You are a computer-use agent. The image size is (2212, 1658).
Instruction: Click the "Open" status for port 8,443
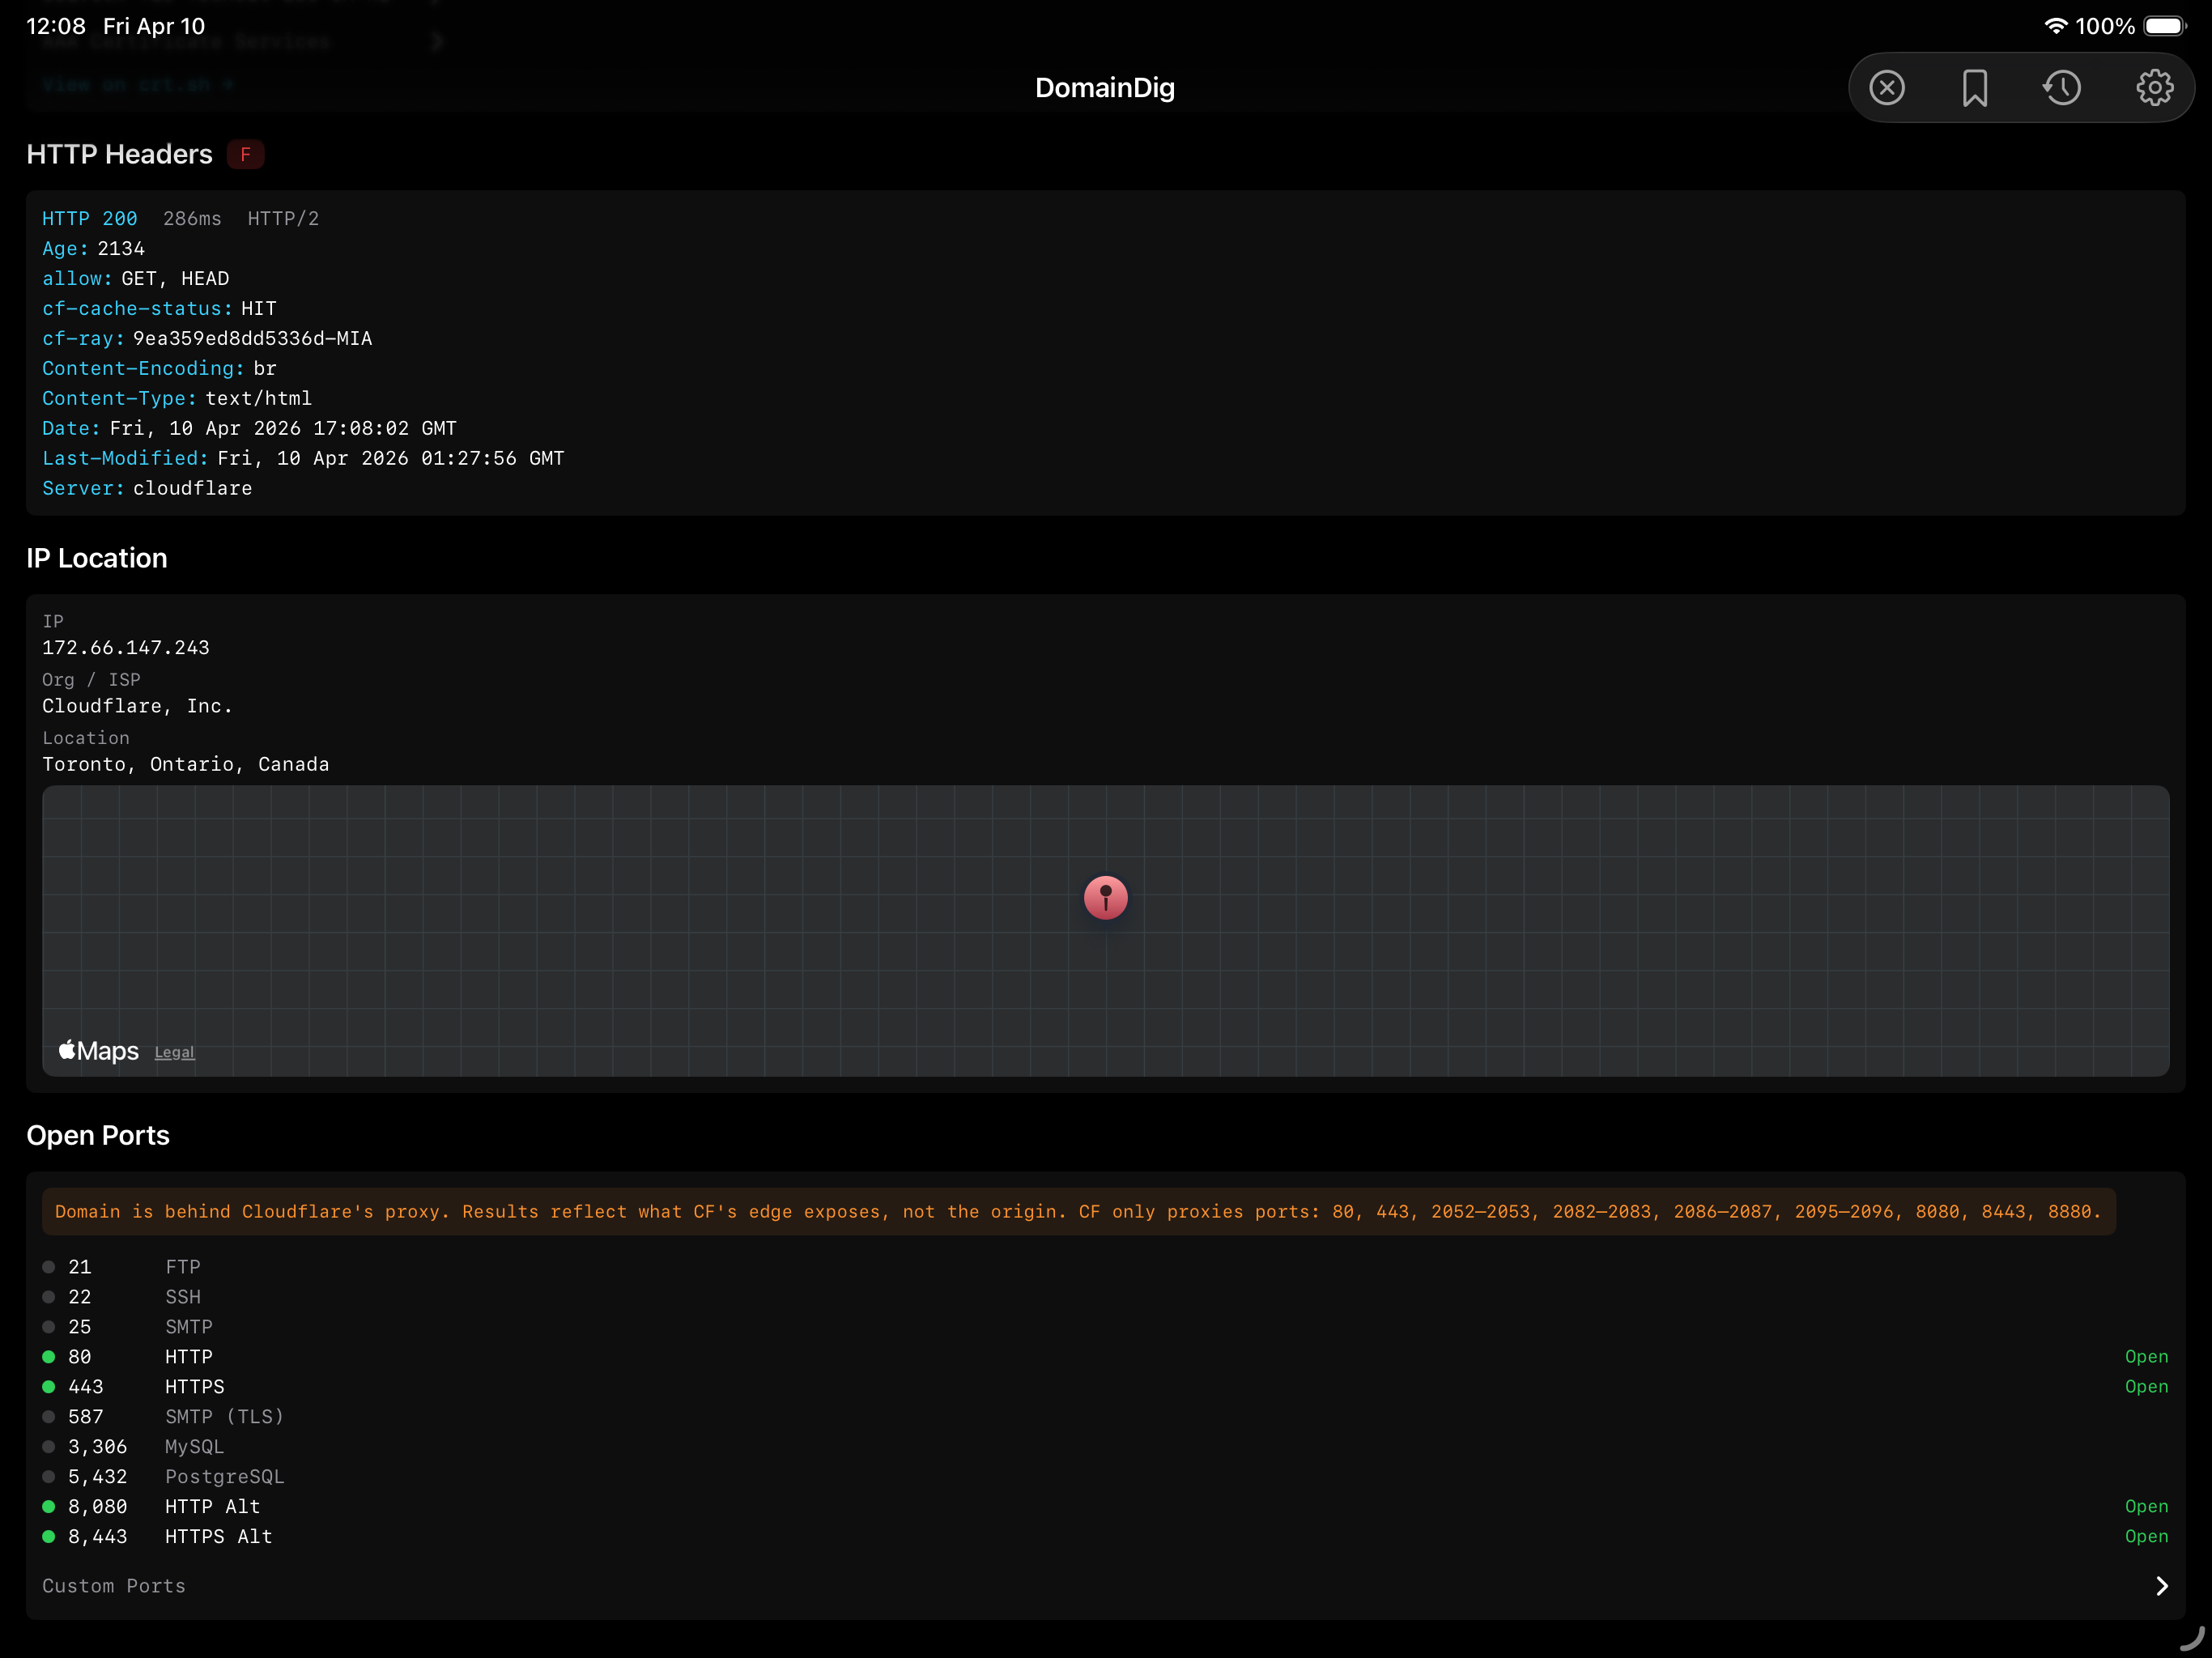[x=2146, y=1536]
